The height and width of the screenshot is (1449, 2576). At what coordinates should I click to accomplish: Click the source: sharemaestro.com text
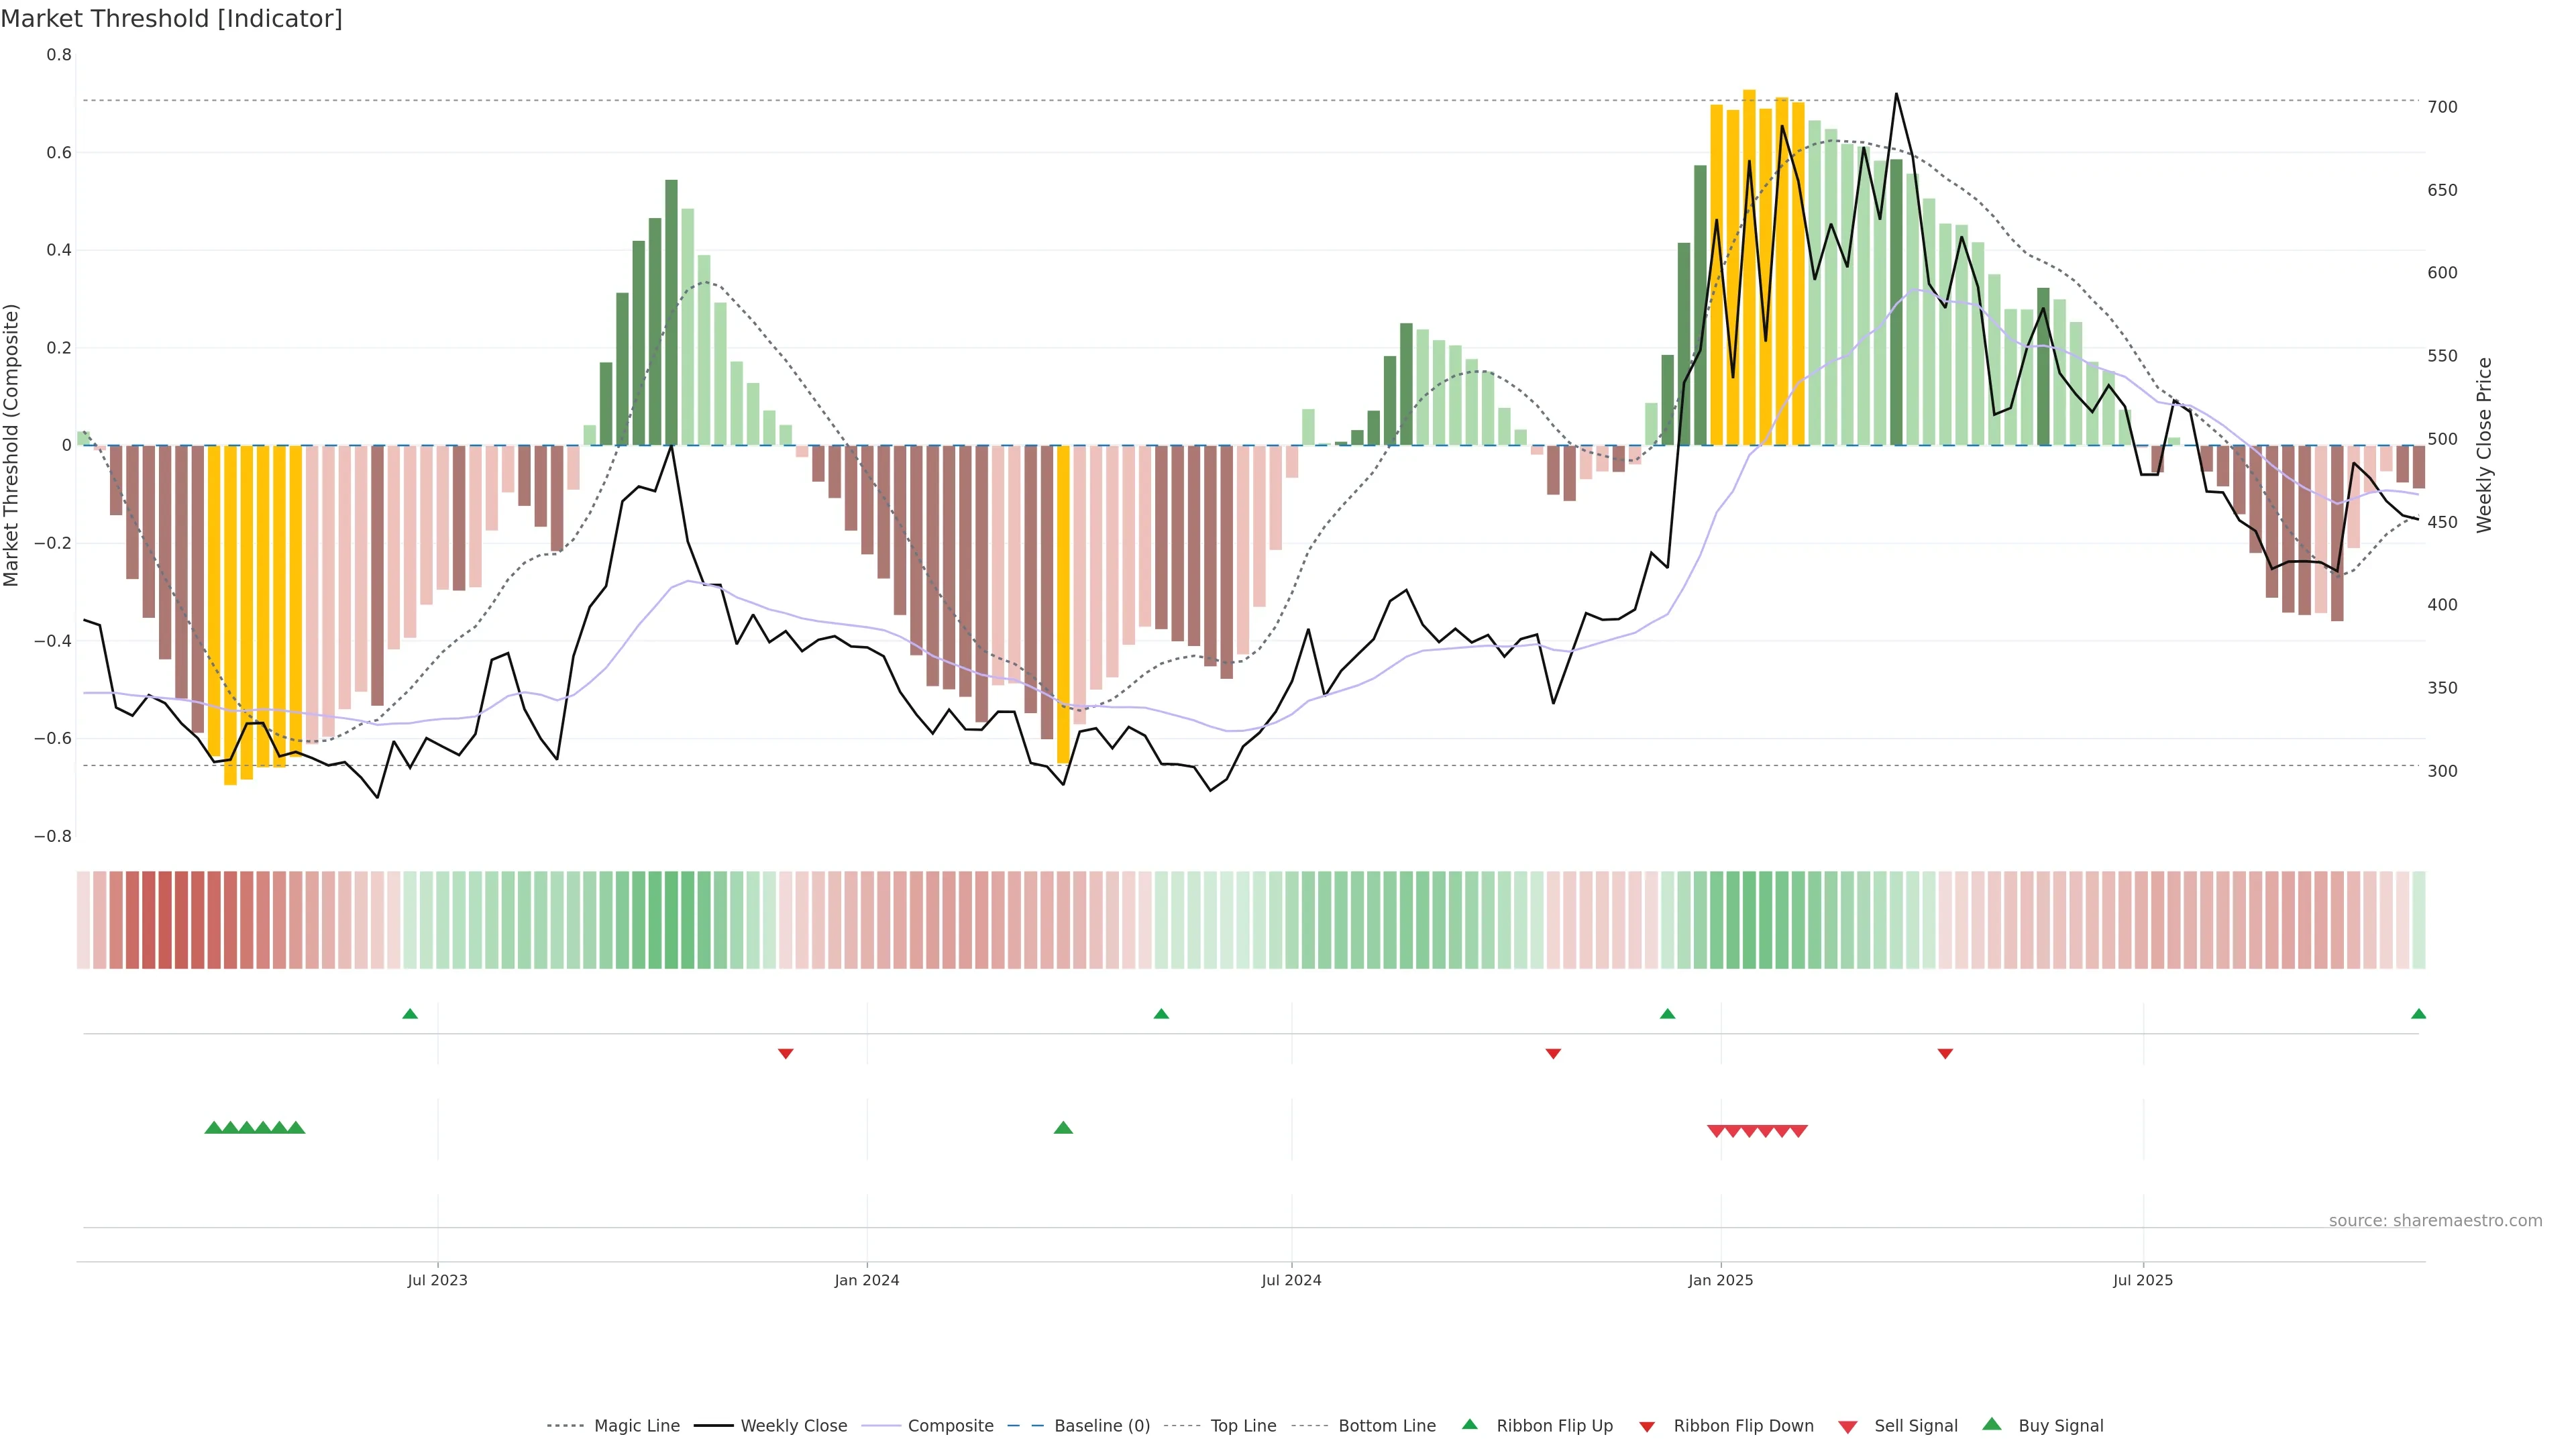pyautogui.click(x=2435, y=1221)
